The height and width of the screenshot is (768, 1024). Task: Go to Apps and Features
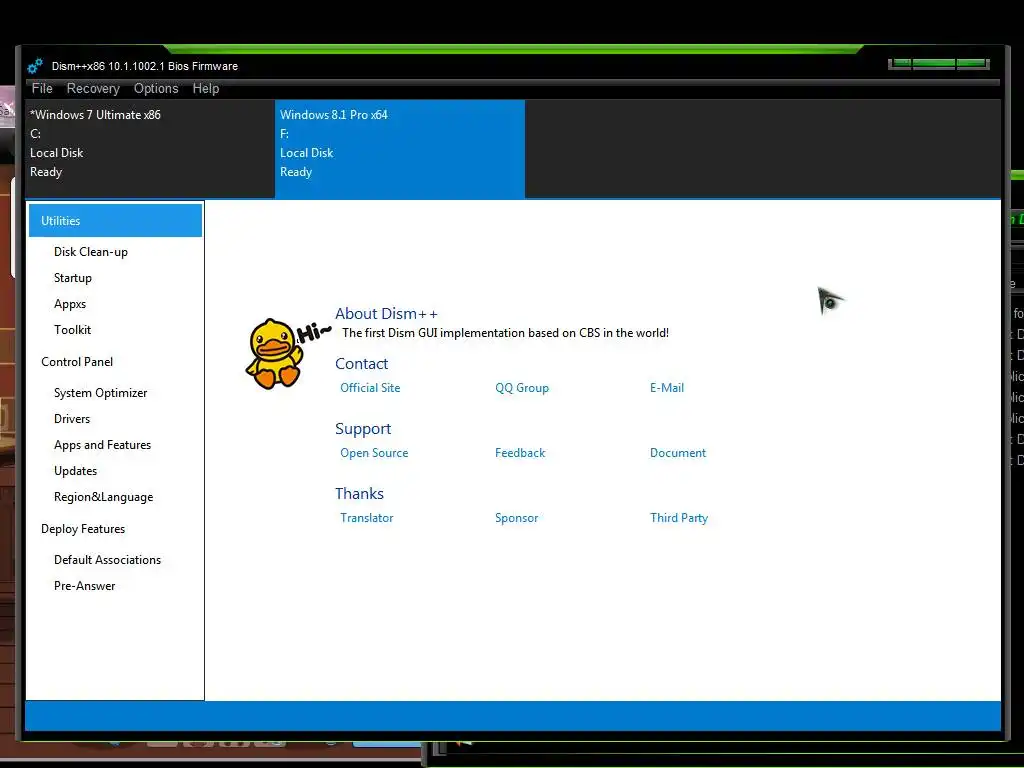(103, 445)
